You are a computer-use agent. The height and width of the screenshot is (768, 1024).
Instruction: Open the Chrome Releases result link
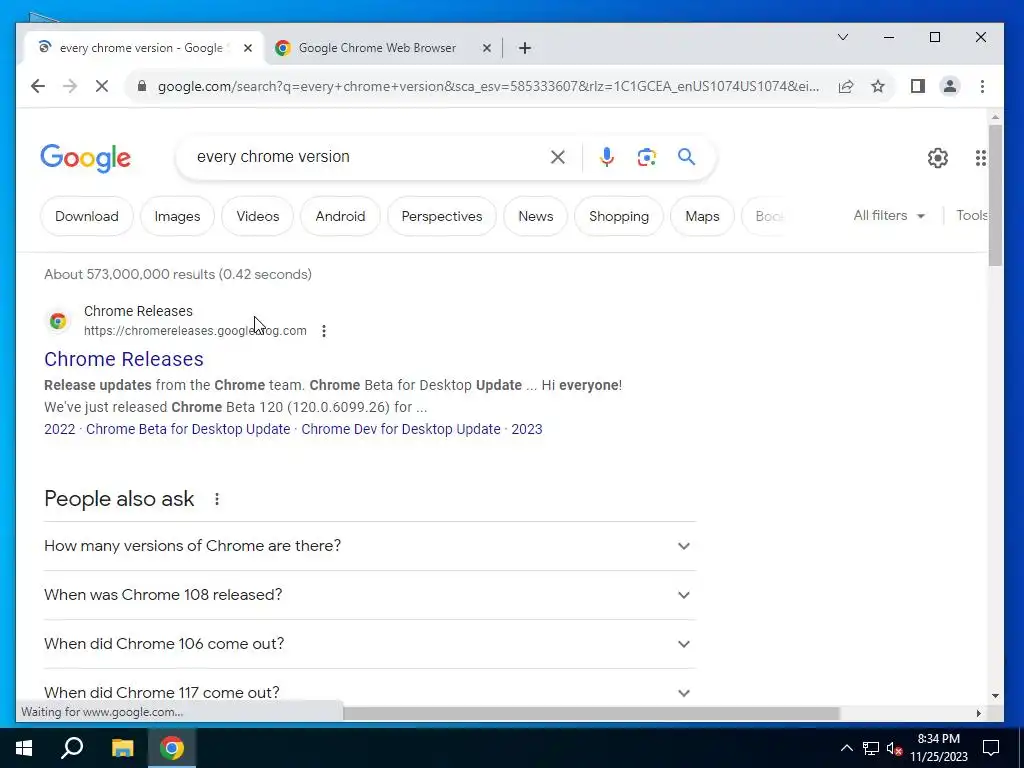click(124, 359)
